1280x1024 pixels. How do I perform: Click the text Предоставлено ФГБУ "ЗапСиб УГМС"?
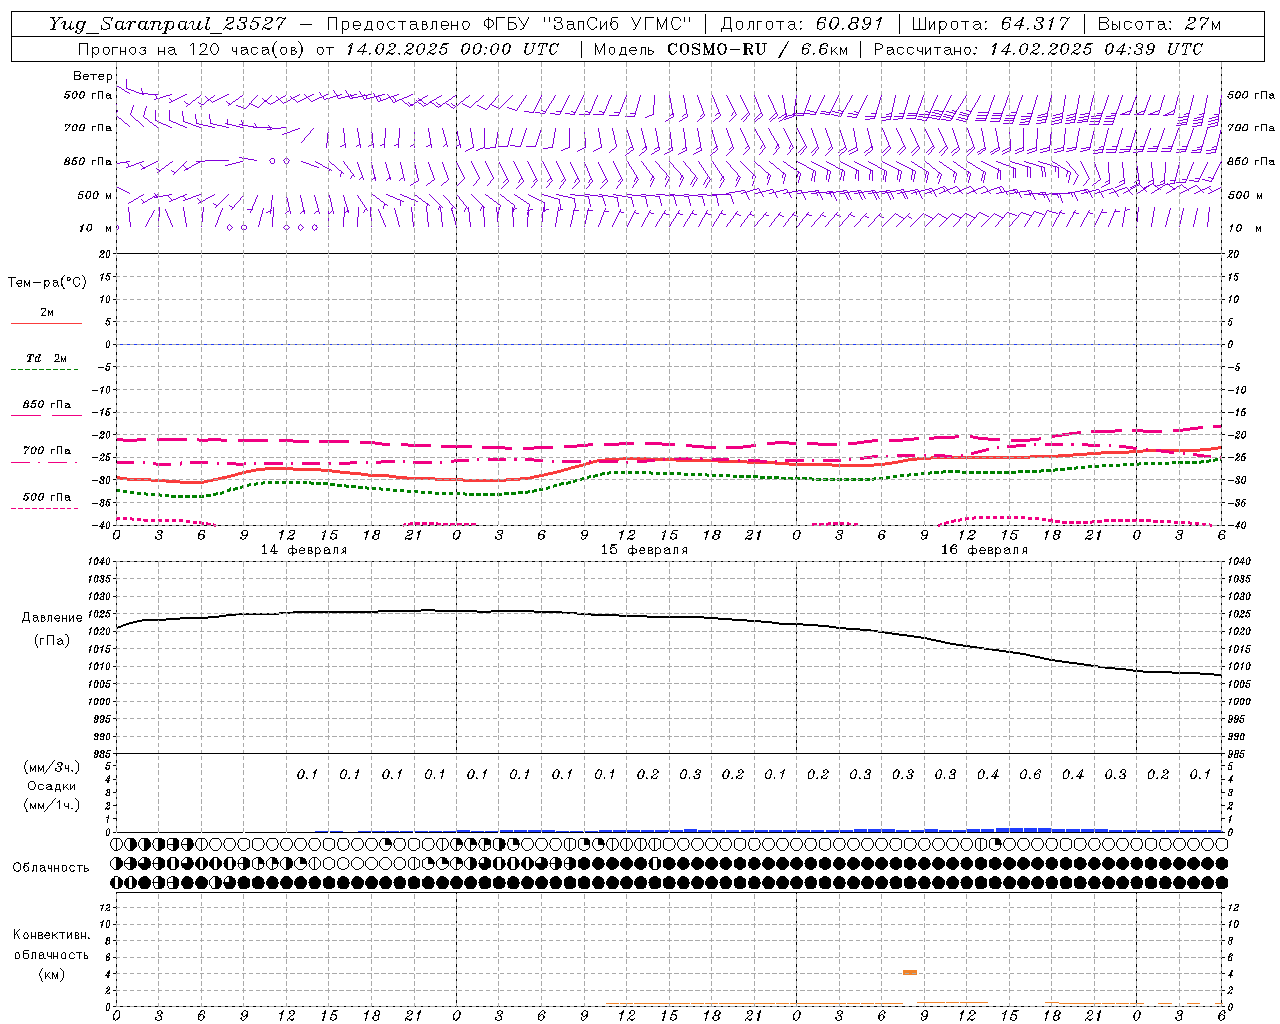(509, 24)
